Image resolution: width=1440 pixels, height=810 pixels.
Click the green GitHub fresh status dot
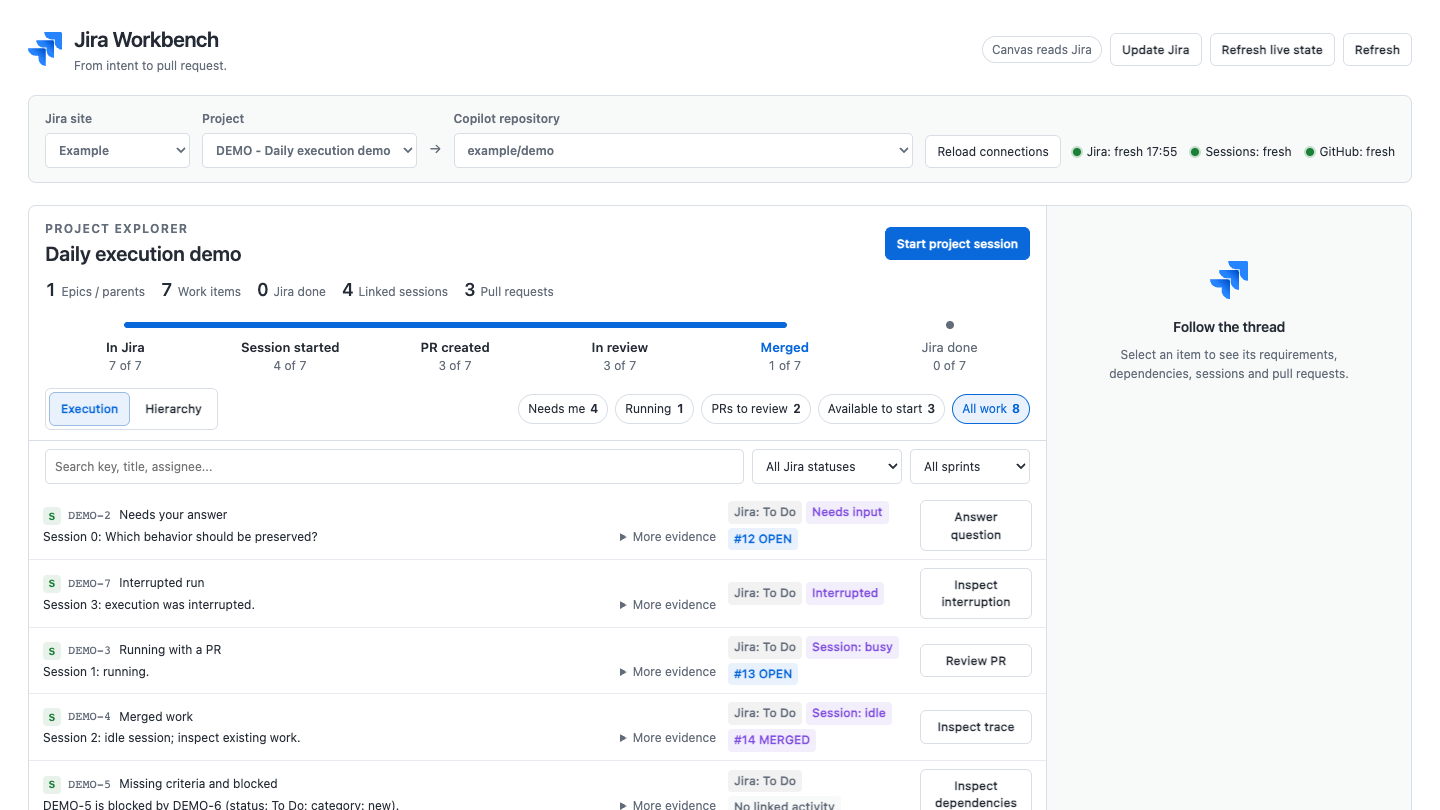pyautogui.click(x=1310, y=152)
